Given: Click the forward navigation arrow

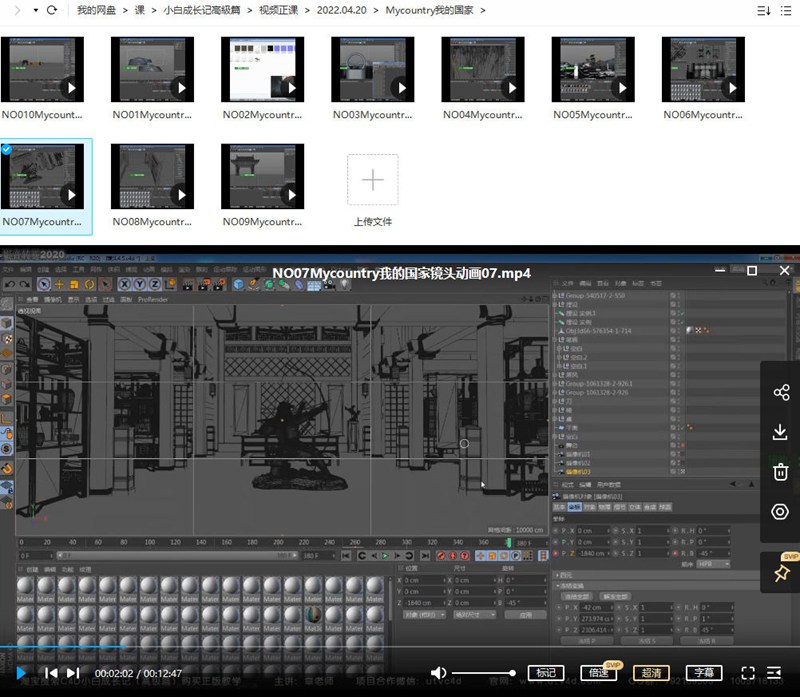Looking at the screenshot, I should click(x=17, y=10).
